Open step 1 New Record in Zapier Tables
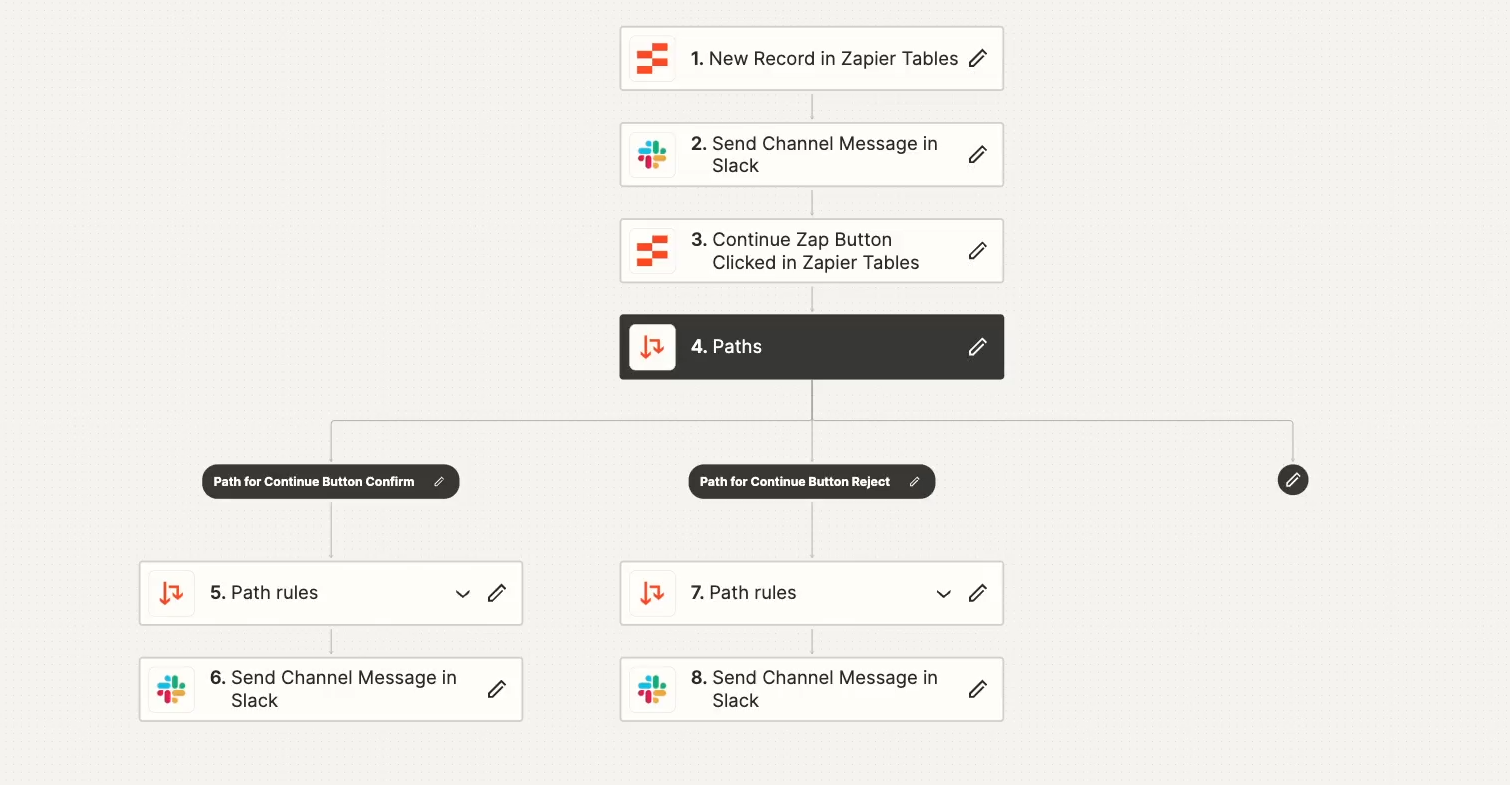This screenshot has width=1510, height=785. [812, 59]
